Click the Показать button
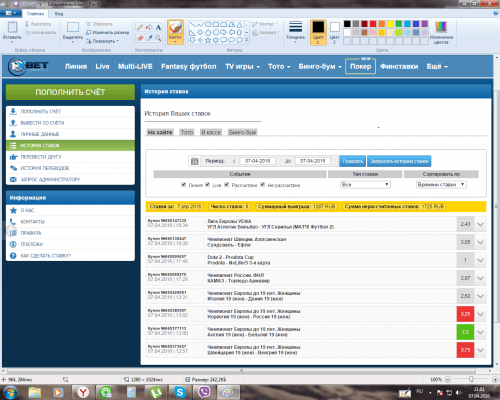Viewport: 500px width, 400px height. click(352, 161)
